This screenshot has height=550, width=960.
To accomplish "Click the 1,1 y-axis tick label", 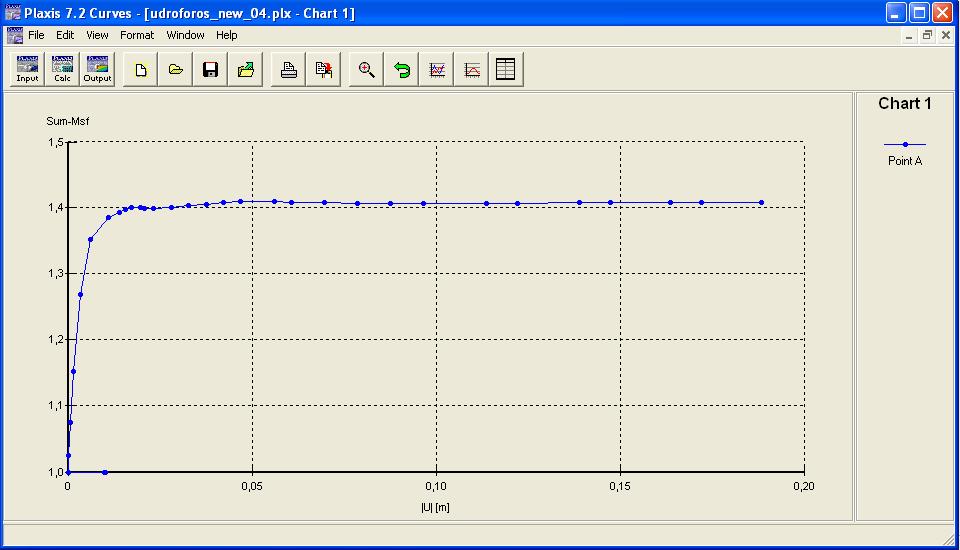I will point(56,405).
